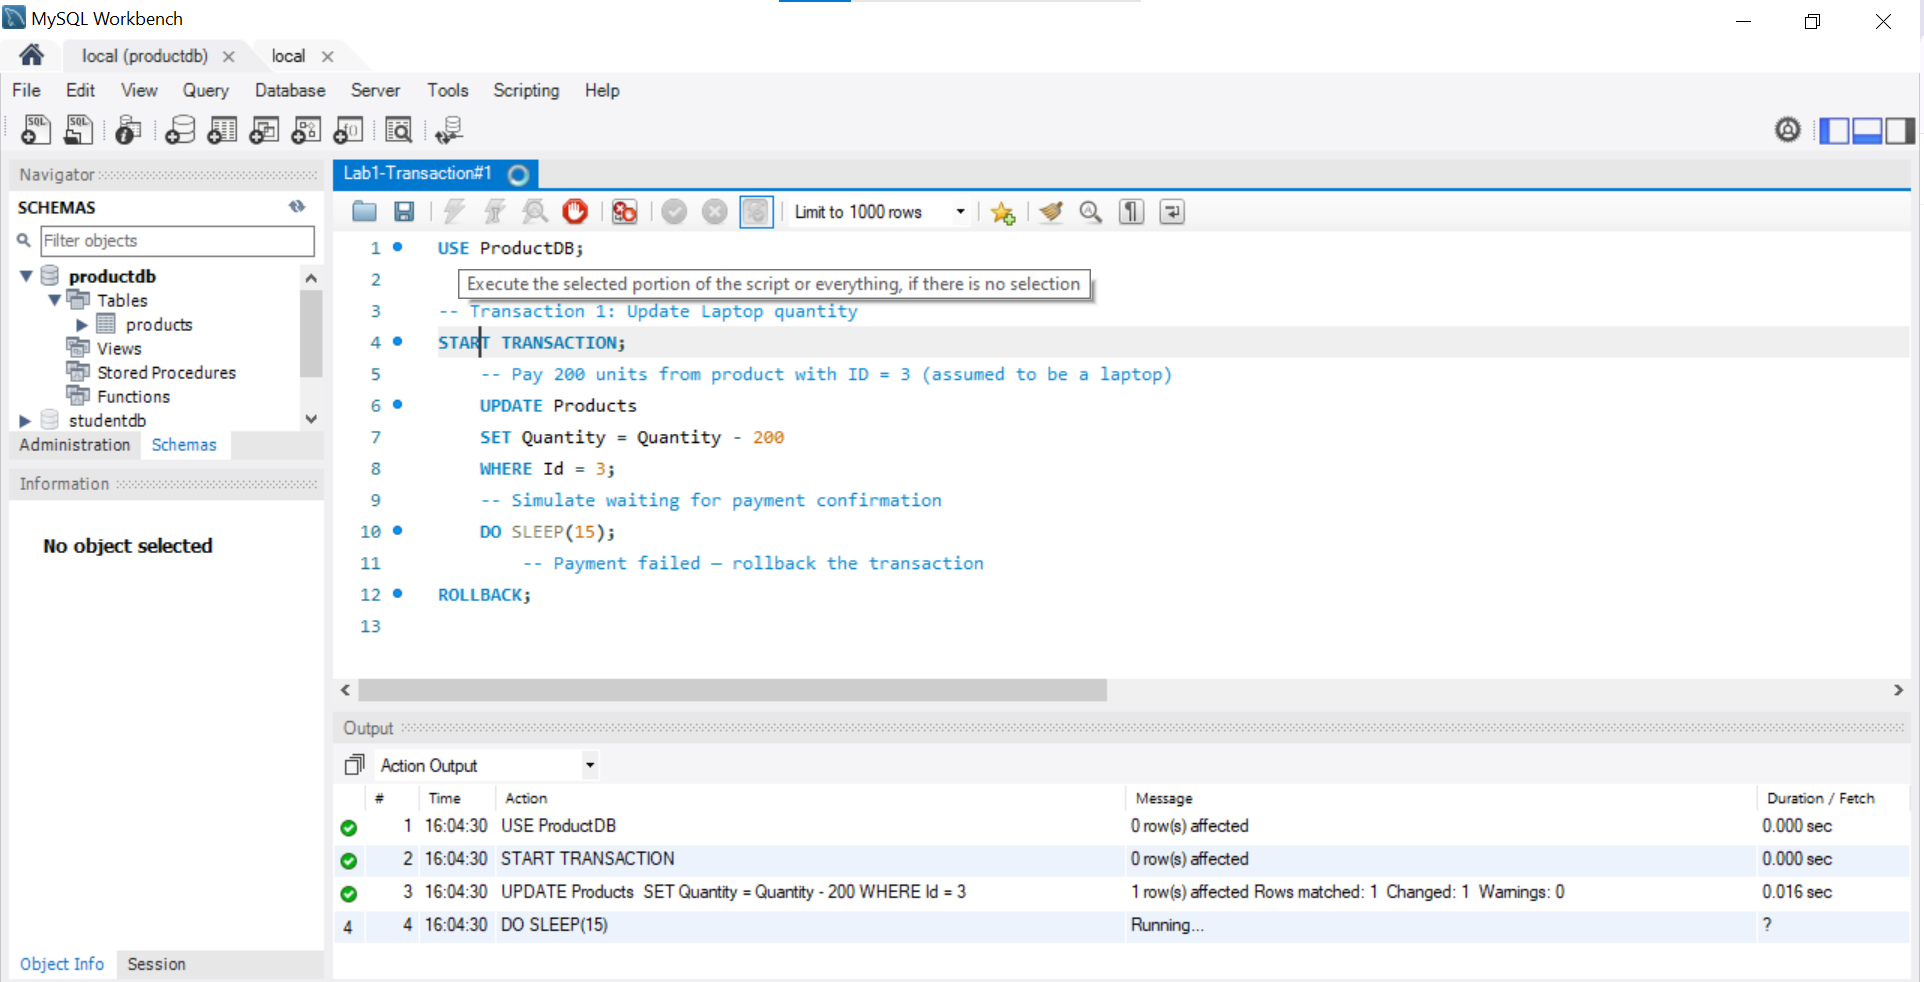The height and width of the screenshot is (982, 1924).
Task: Expand the products table node
Action: (82, 325)
